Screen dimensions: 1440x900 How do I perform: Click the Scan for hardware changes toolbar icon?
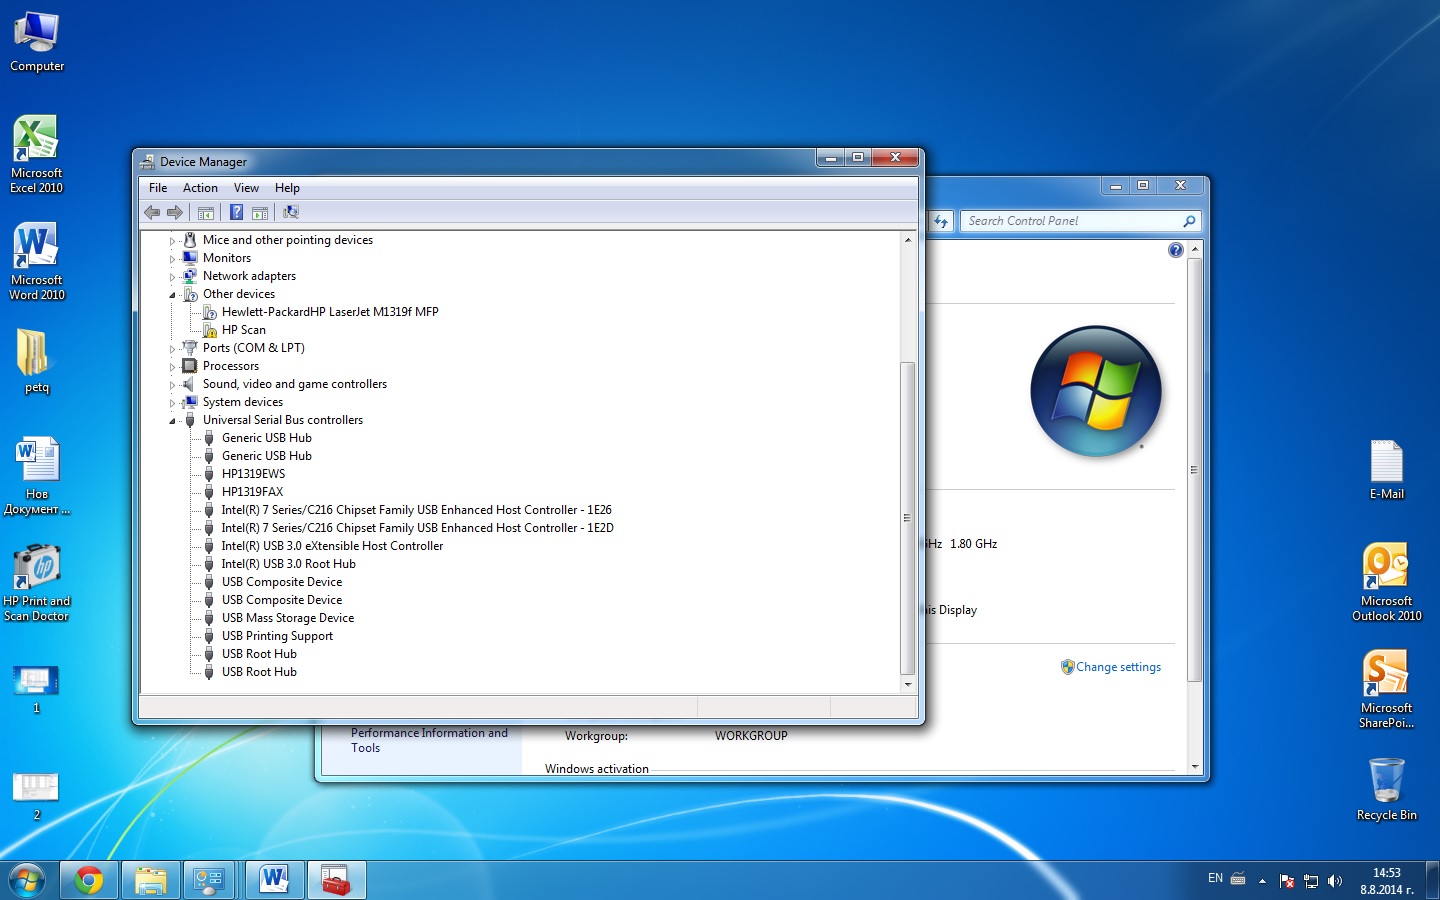(x=291, y=212)
